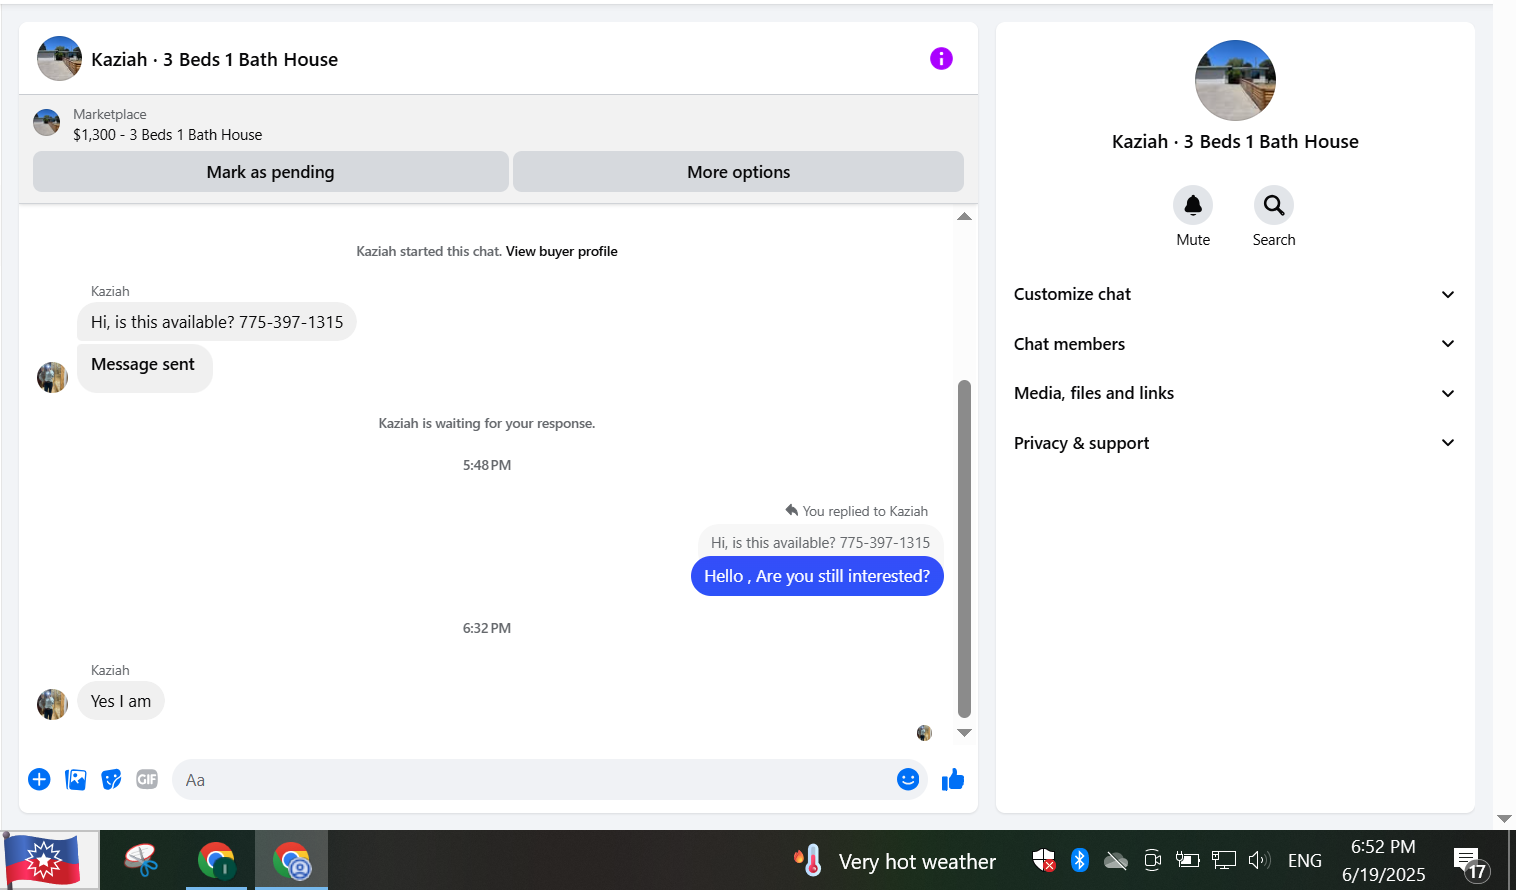
Task: Open listing photo thumbnail in chat header
Action: (59, 59)
